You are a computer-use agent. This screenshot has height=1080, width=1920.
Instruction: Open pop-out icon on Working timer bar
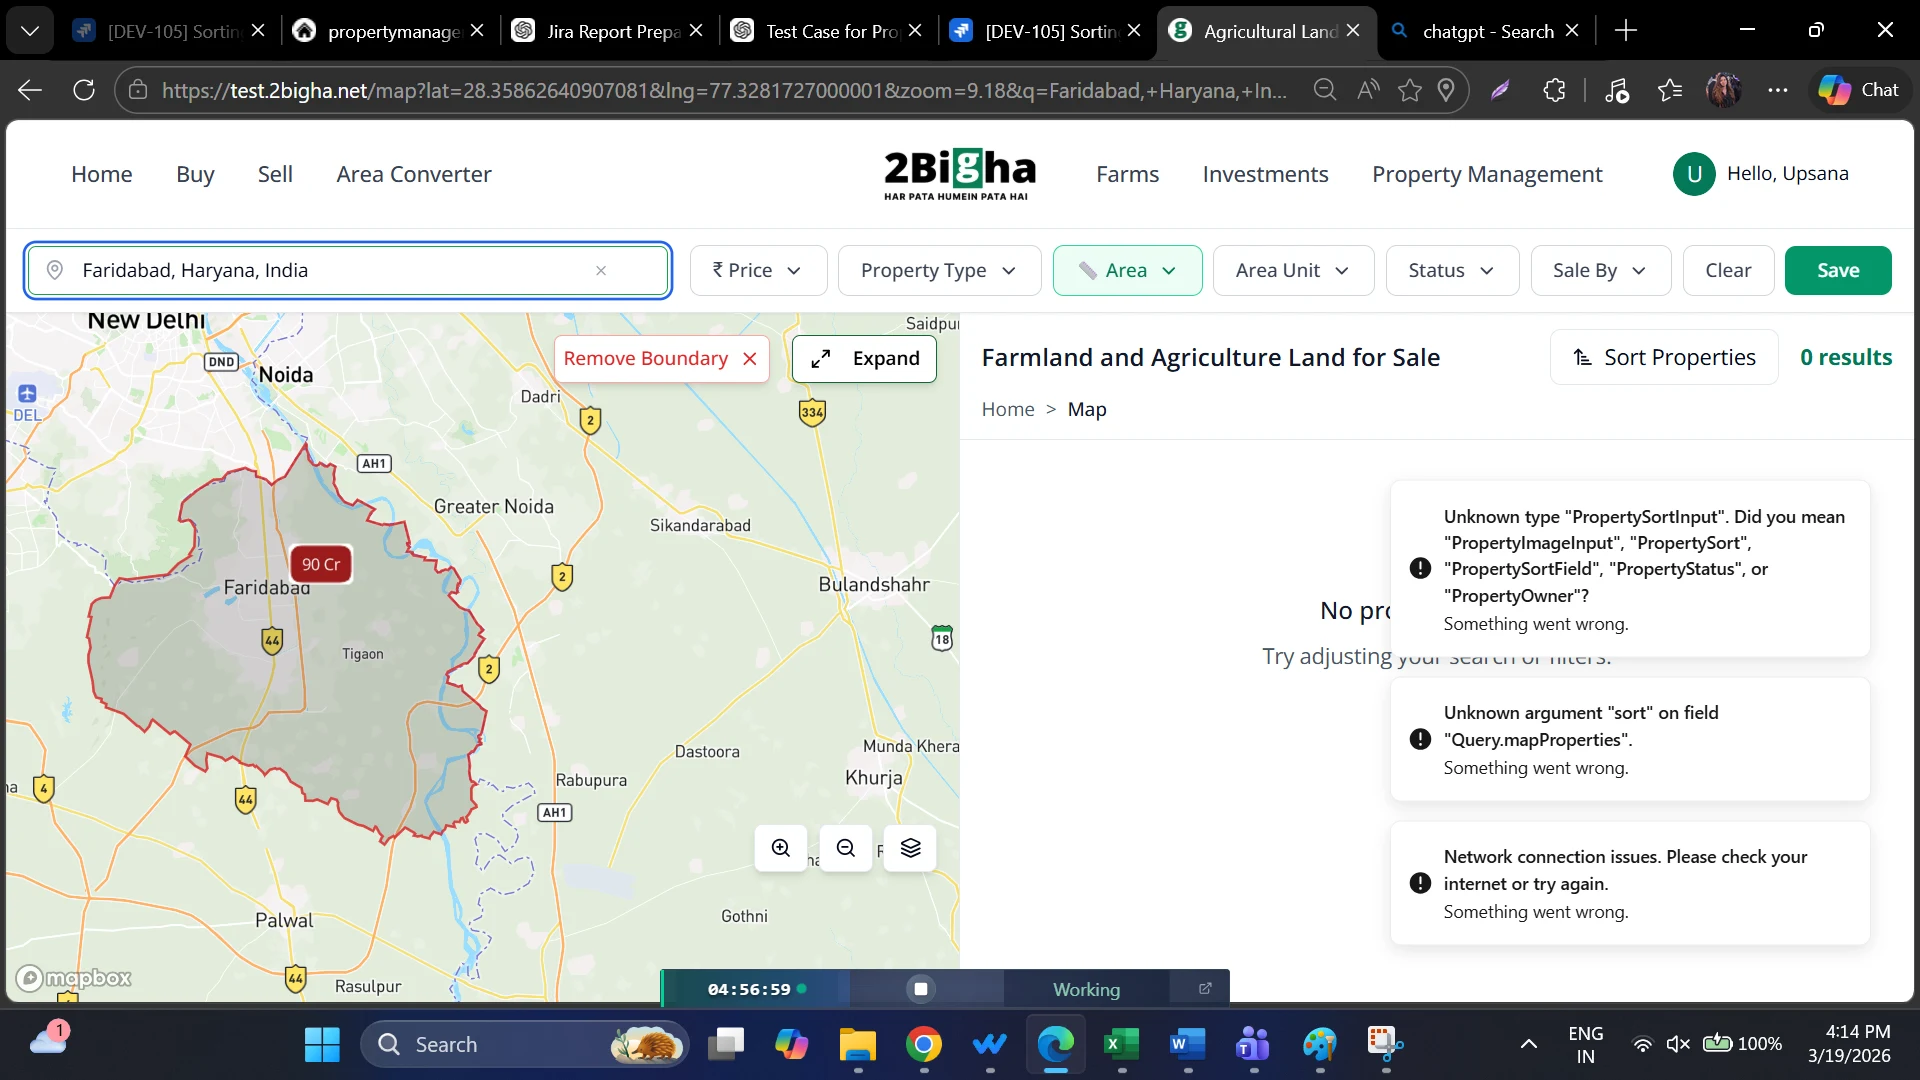pos(1205,988)
